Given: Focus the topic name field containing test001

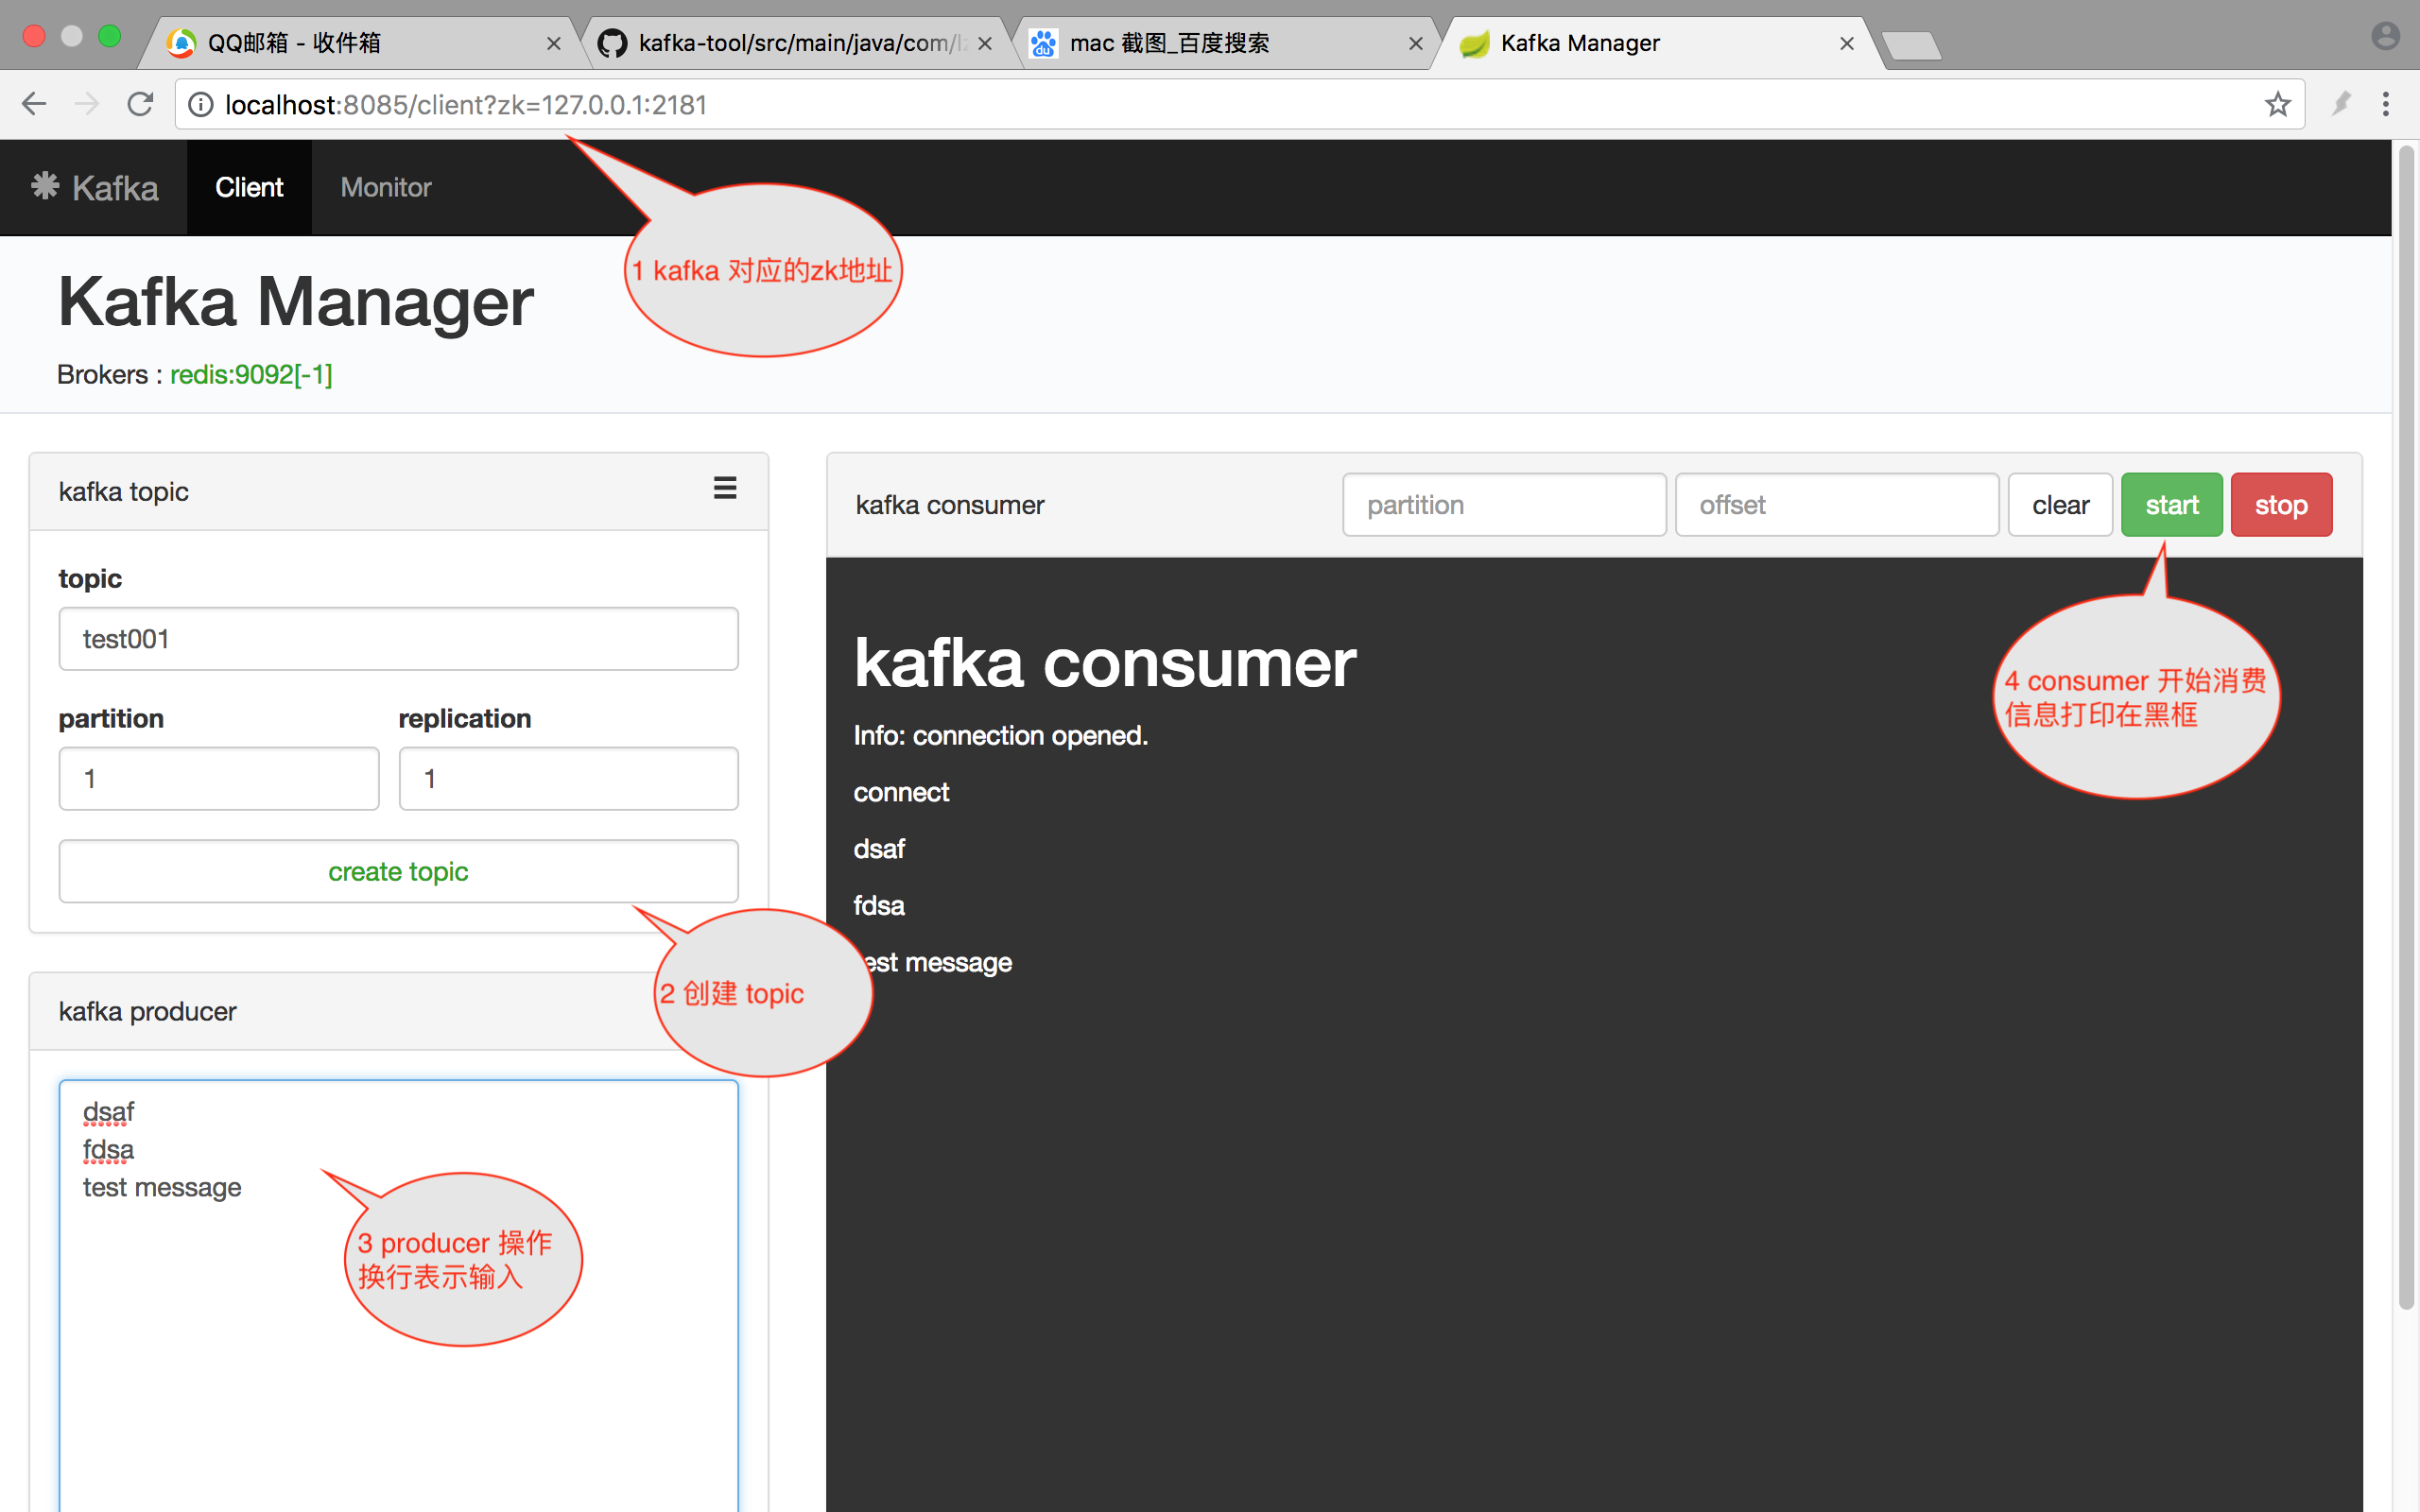Looking at the screenshot, I should click(398, 639).
